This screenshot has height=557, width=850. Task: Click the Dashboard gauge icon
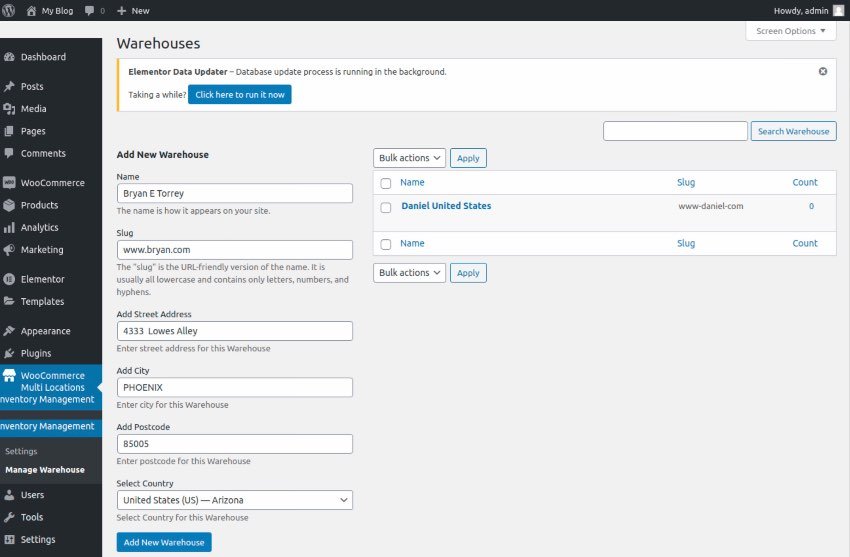click(x=9, y=57)
